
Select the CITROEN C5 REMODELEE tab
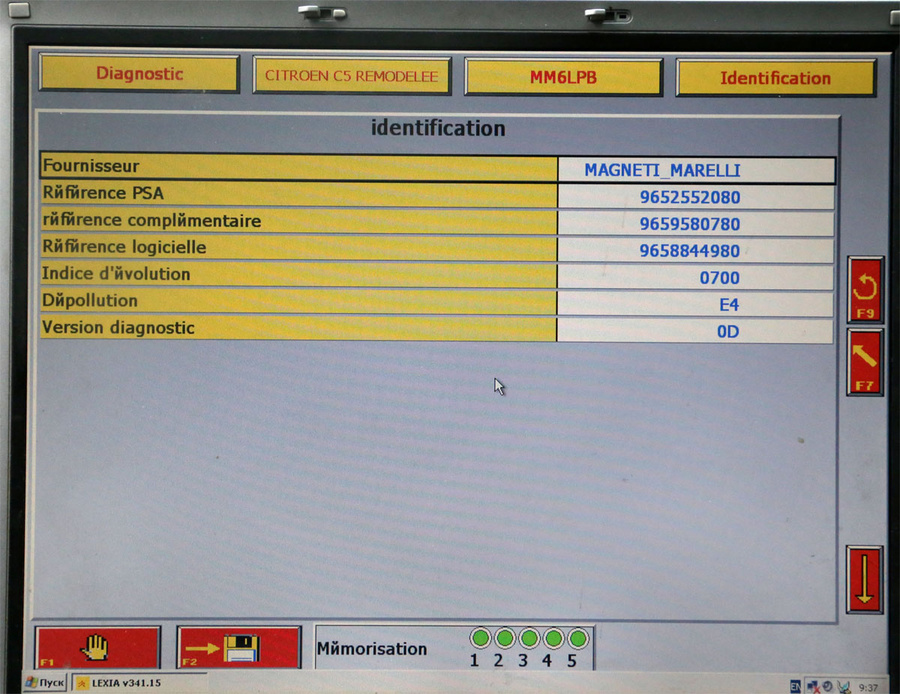point(352,75)
